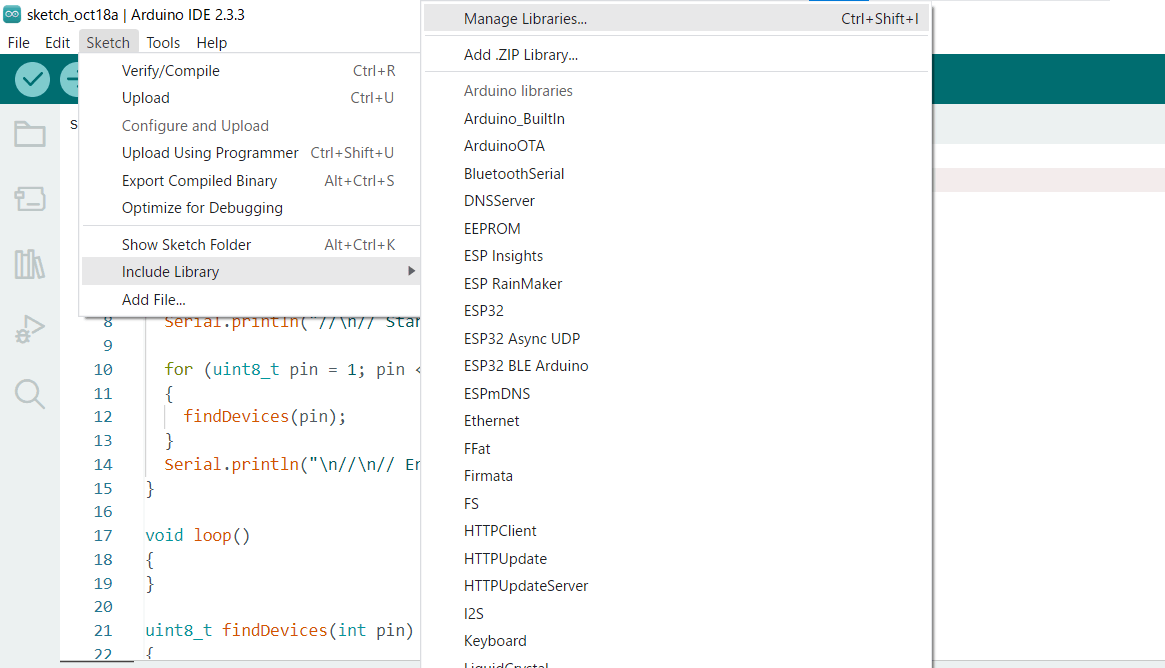Screen dimensions: 1165x668
Task: Open Manage Libraries... entry
Action: (676, 19)
